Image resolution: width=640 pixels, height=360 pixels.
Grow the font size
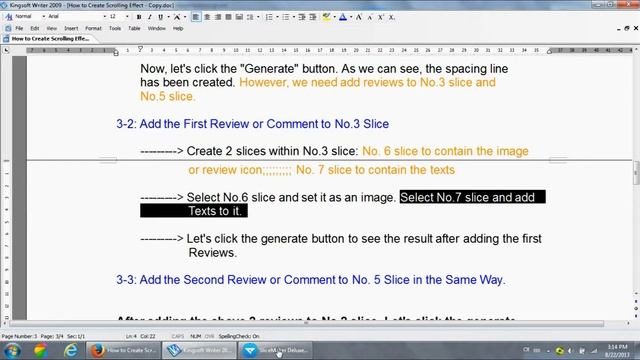click(359, 17)
